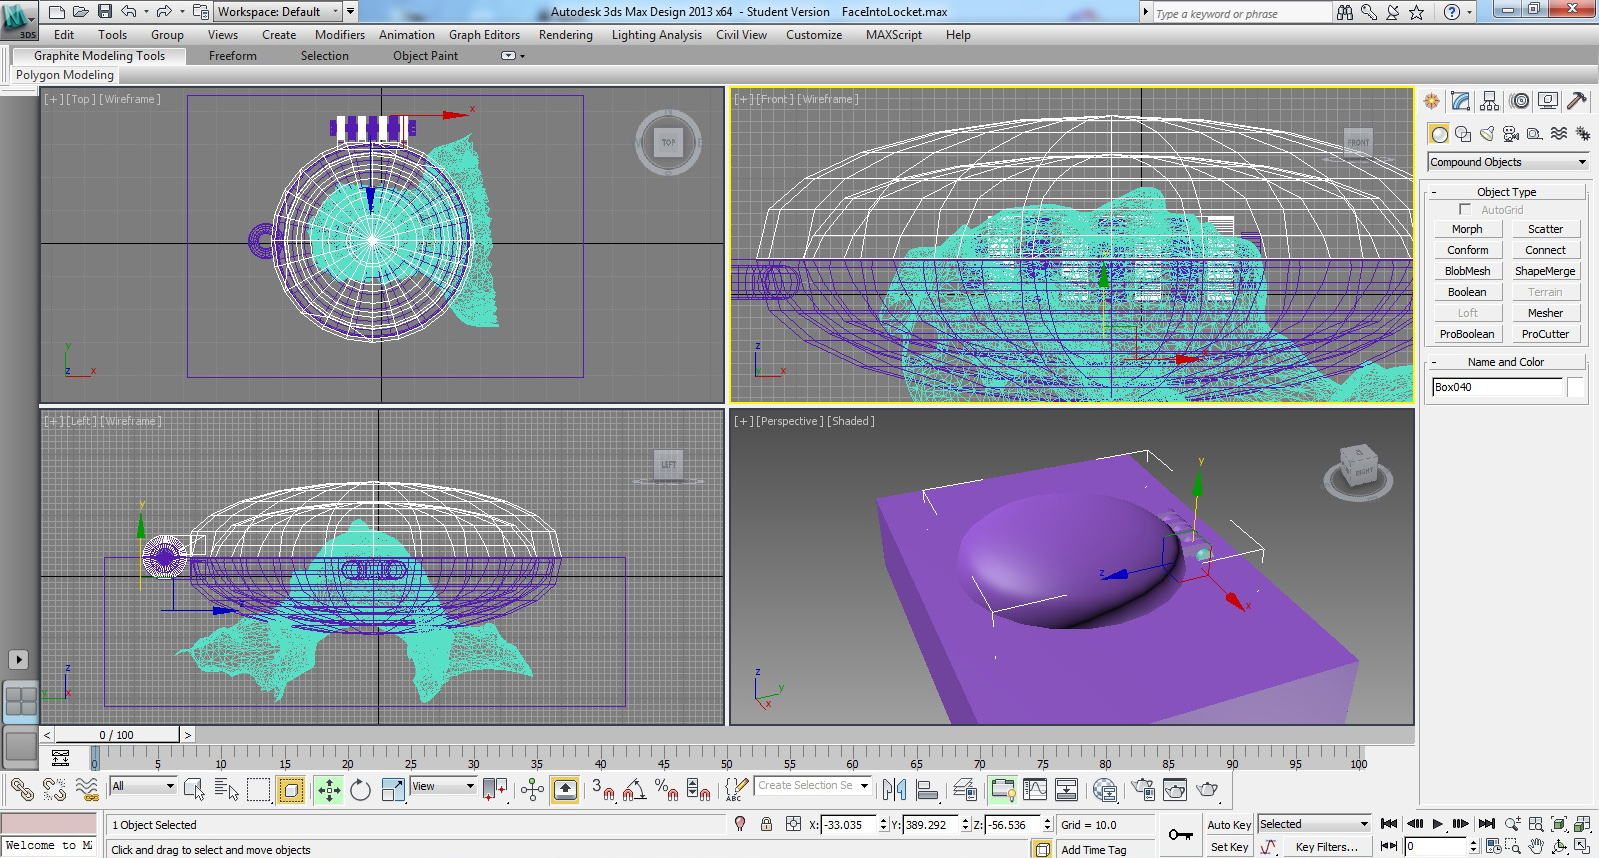This screenshot has height=858, width=1599.
Task: Click the Box040 object name field
Action: coord(1497,387)
